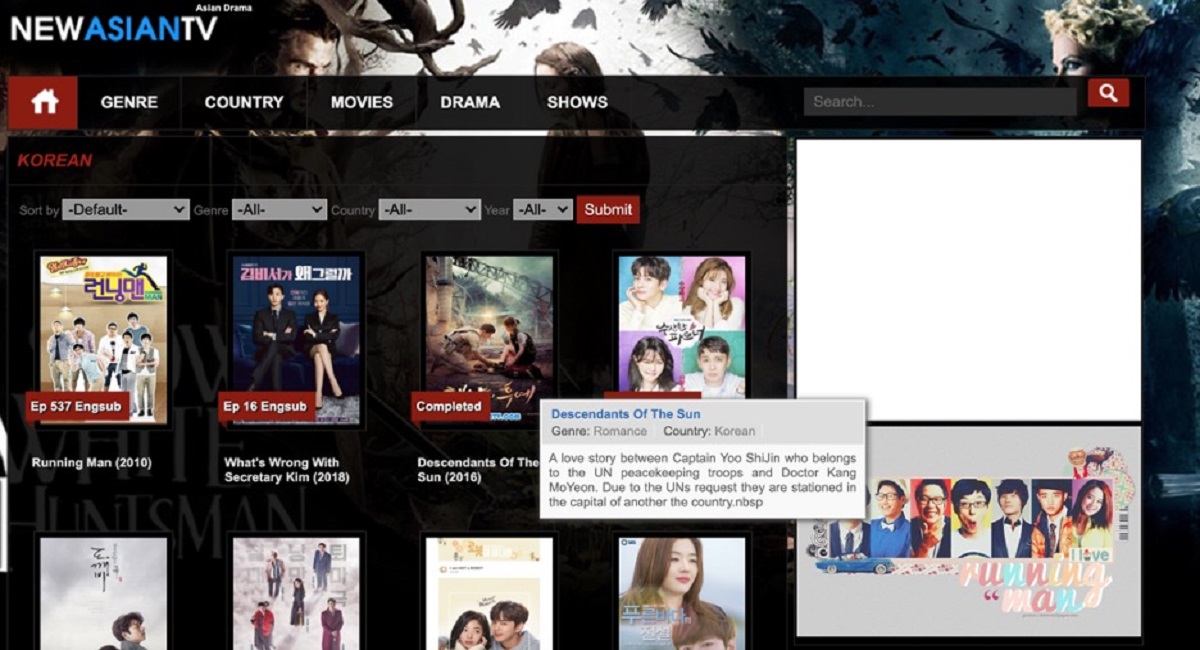Image resolution: width=1200 pixels, height=650 pixels.
Task: Expand the Sort by dropdown
Action: (x=126, y=210)
